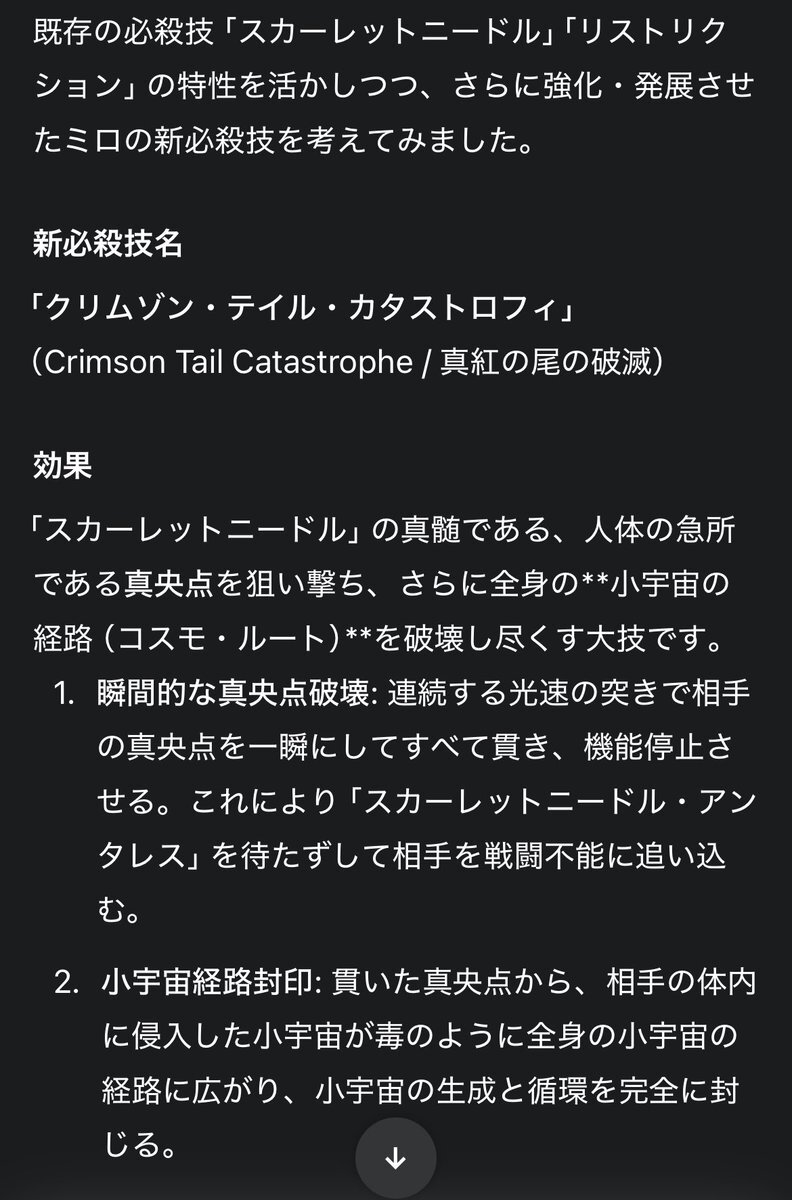
Task: Click list number 1 marker
Action: pos(65,695)
